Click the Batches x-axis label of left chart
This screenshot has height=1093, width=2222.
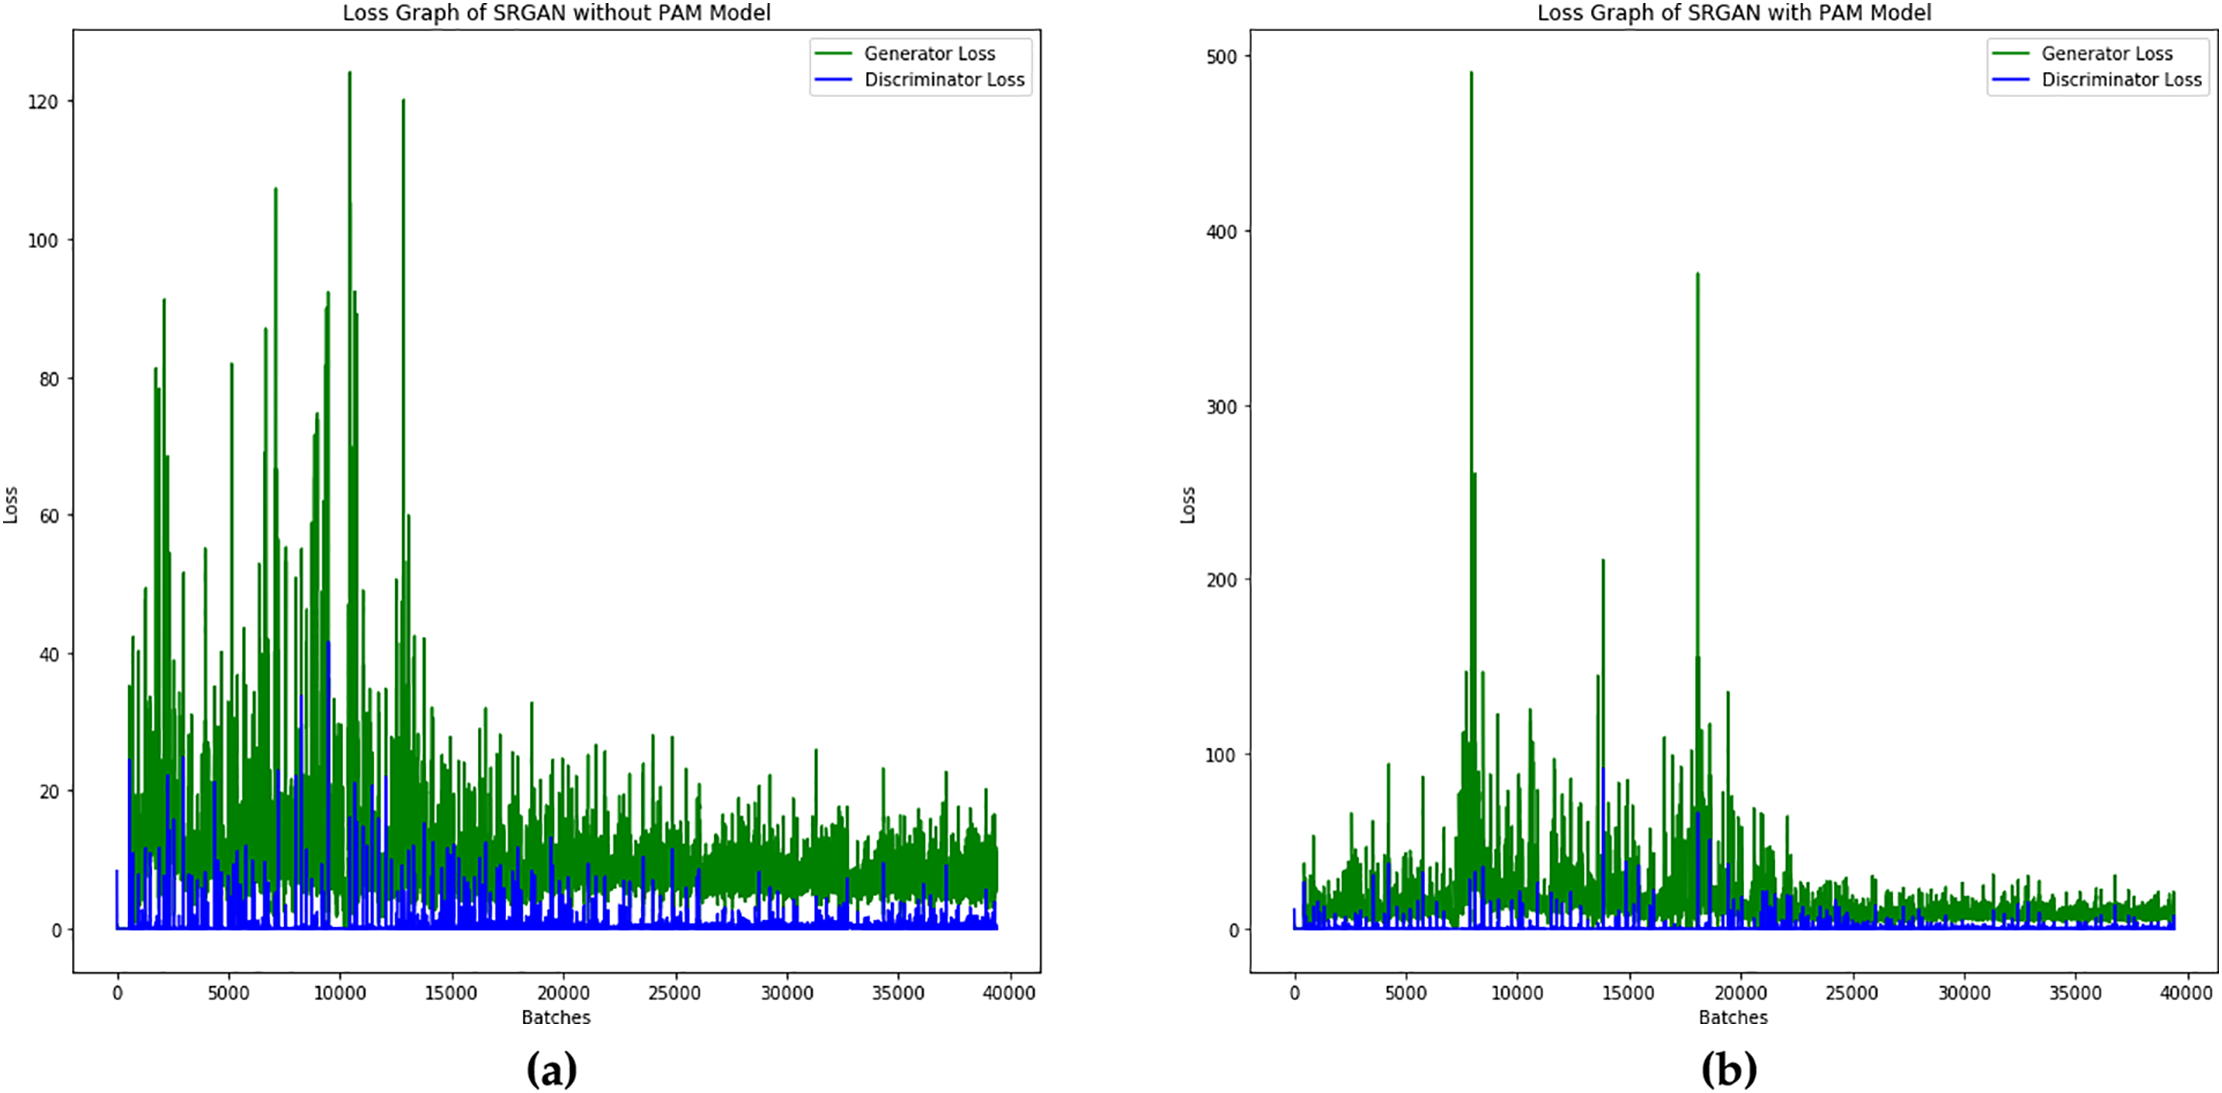(x=556, y=1017)
